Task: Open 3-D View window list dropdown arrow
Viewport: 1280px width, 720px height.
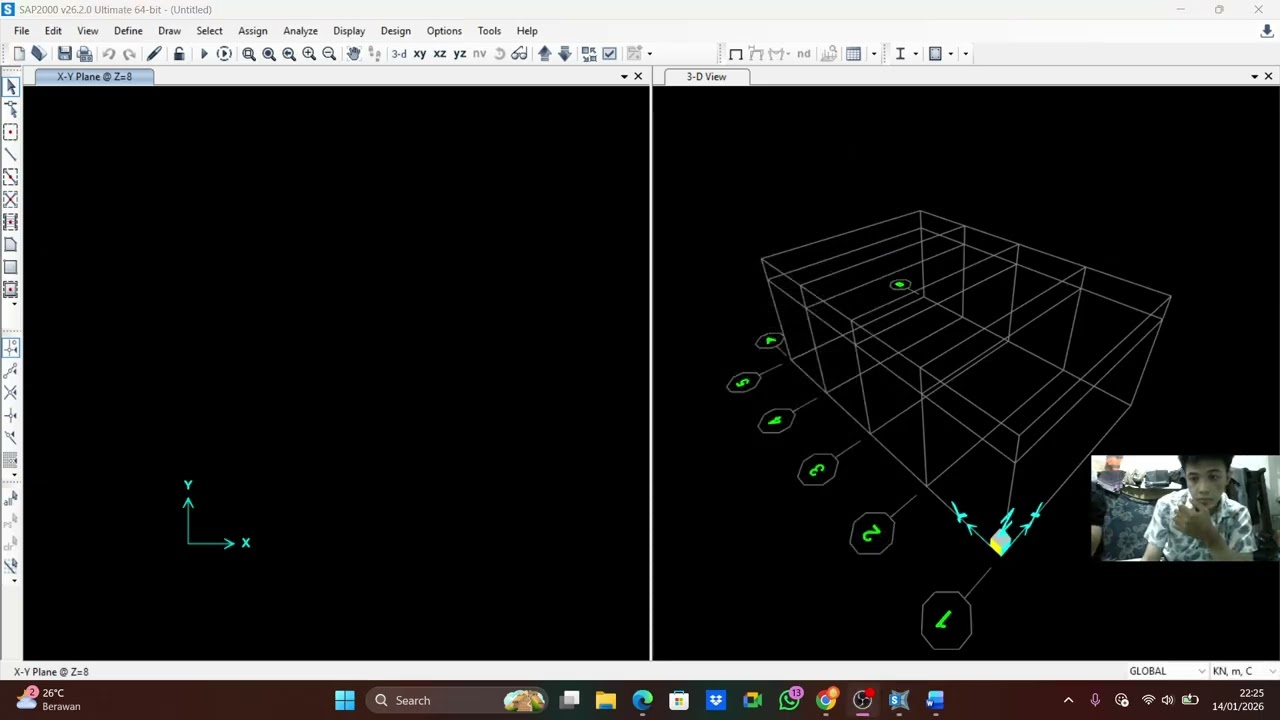Action: (x=1254, y=77)
